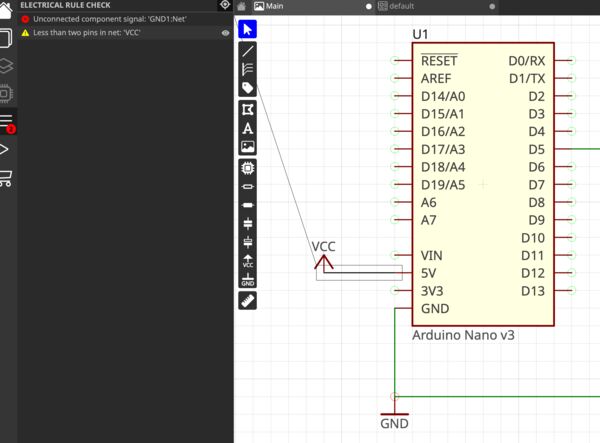This screenshot has width=600, height=443.
Task: Open the sheets panel in sidebar
Action: [x=6, y=38]
